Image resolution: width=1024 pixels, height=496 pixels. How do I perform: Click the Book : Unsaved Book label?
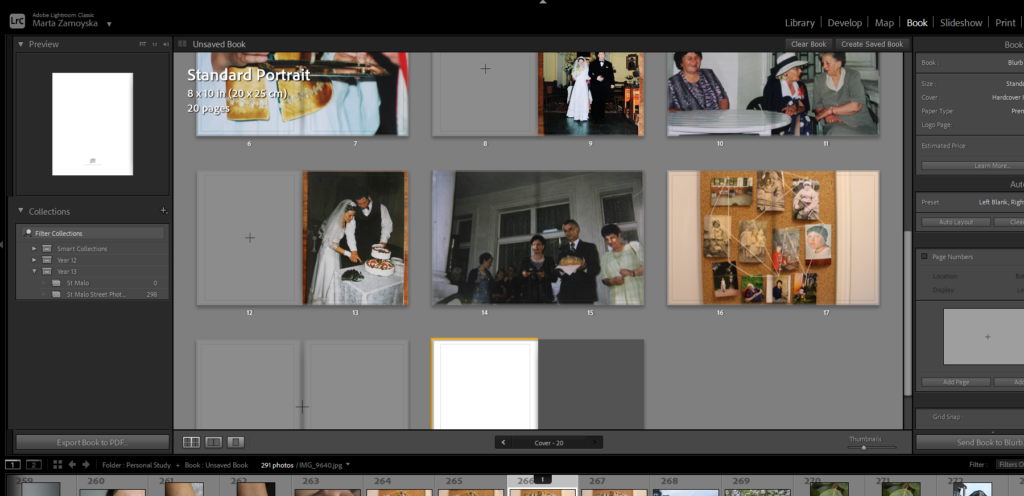tap(216, 465)
